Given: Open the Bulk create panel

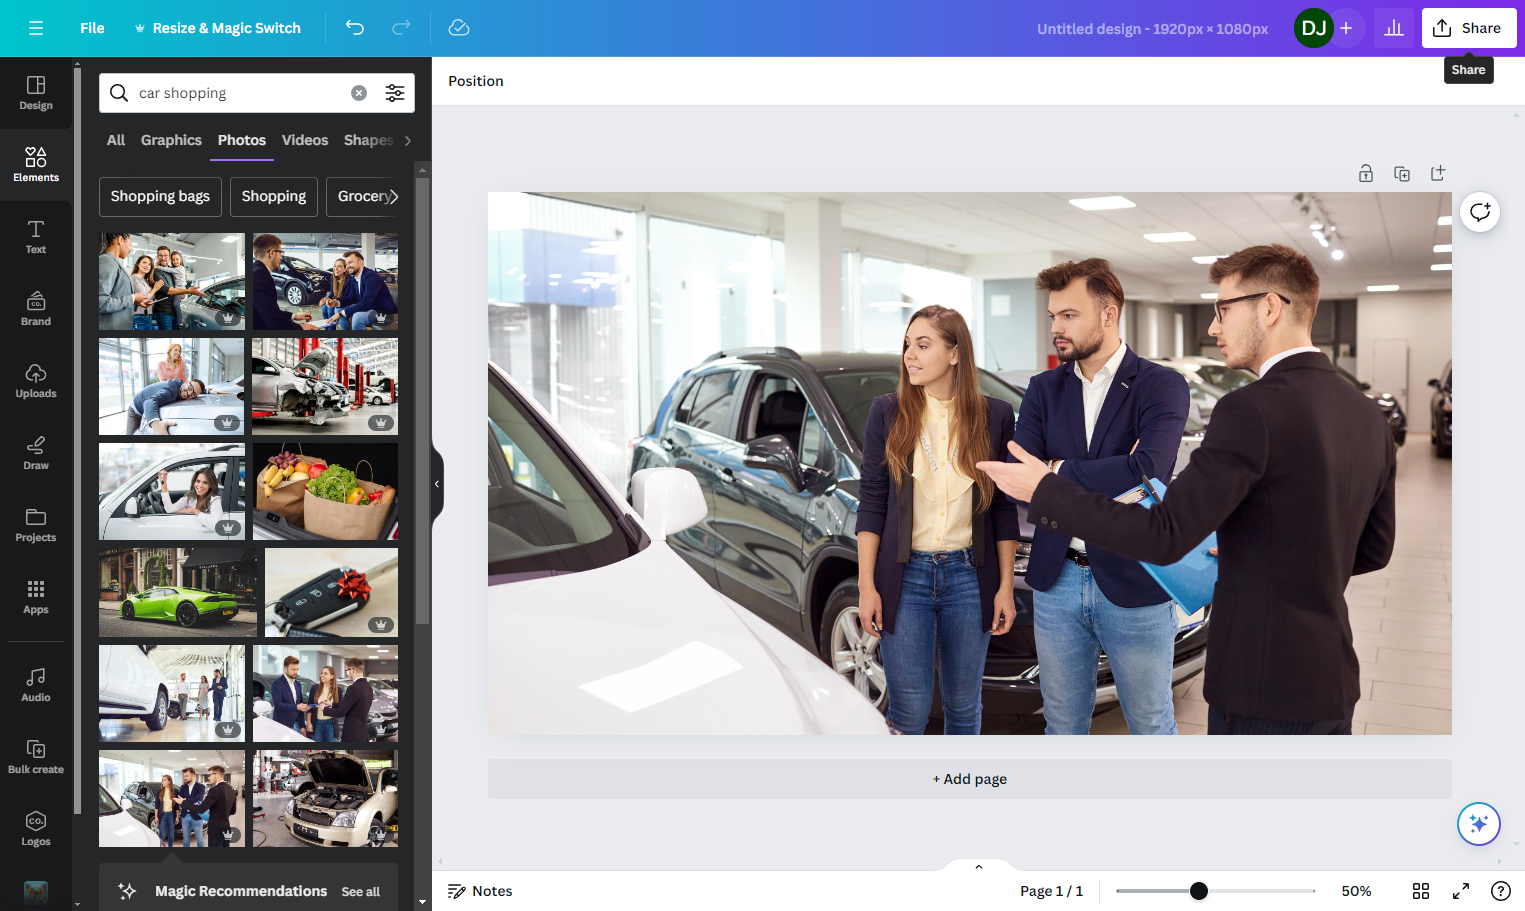Looking at the screenshot, I should tap(36, 757).
